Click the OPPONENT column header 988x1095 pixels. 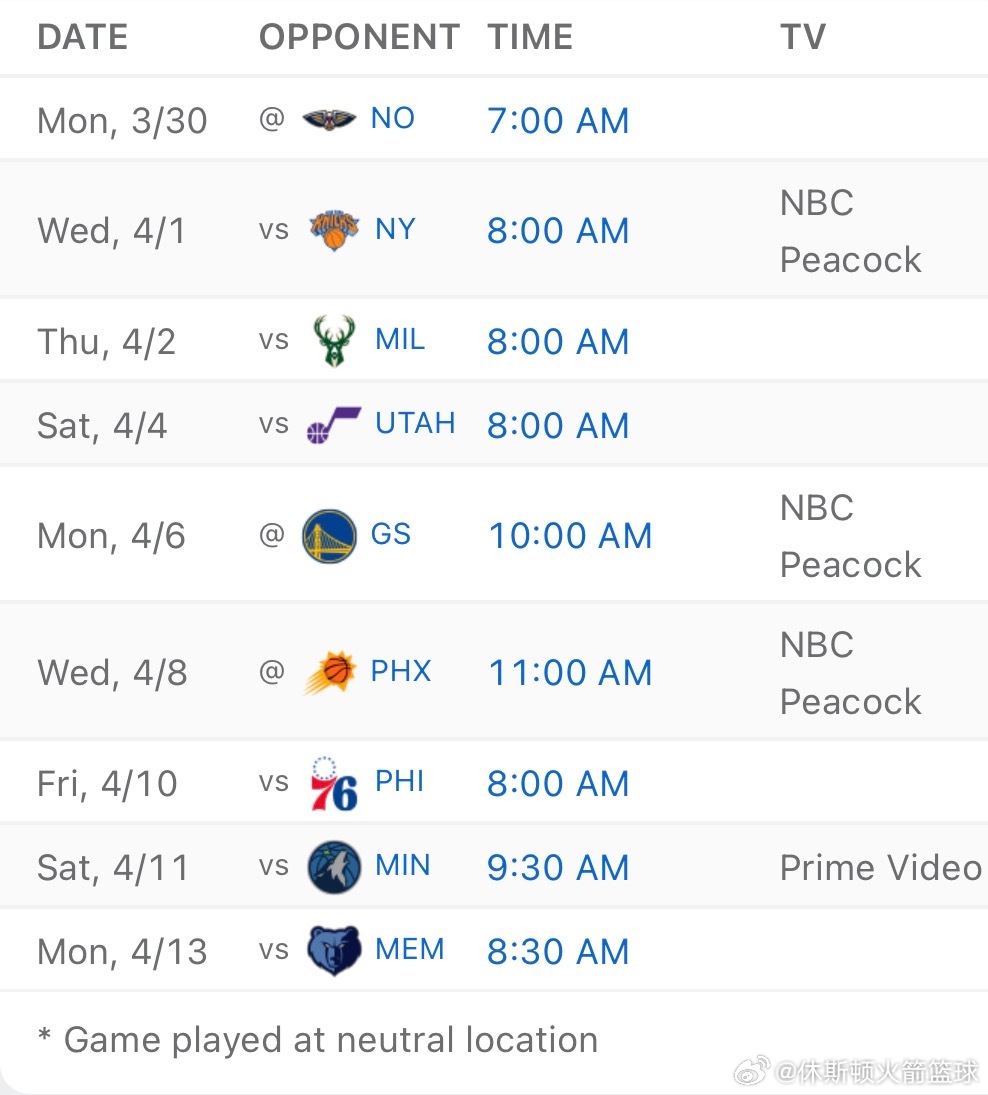(x=359, y=36)
